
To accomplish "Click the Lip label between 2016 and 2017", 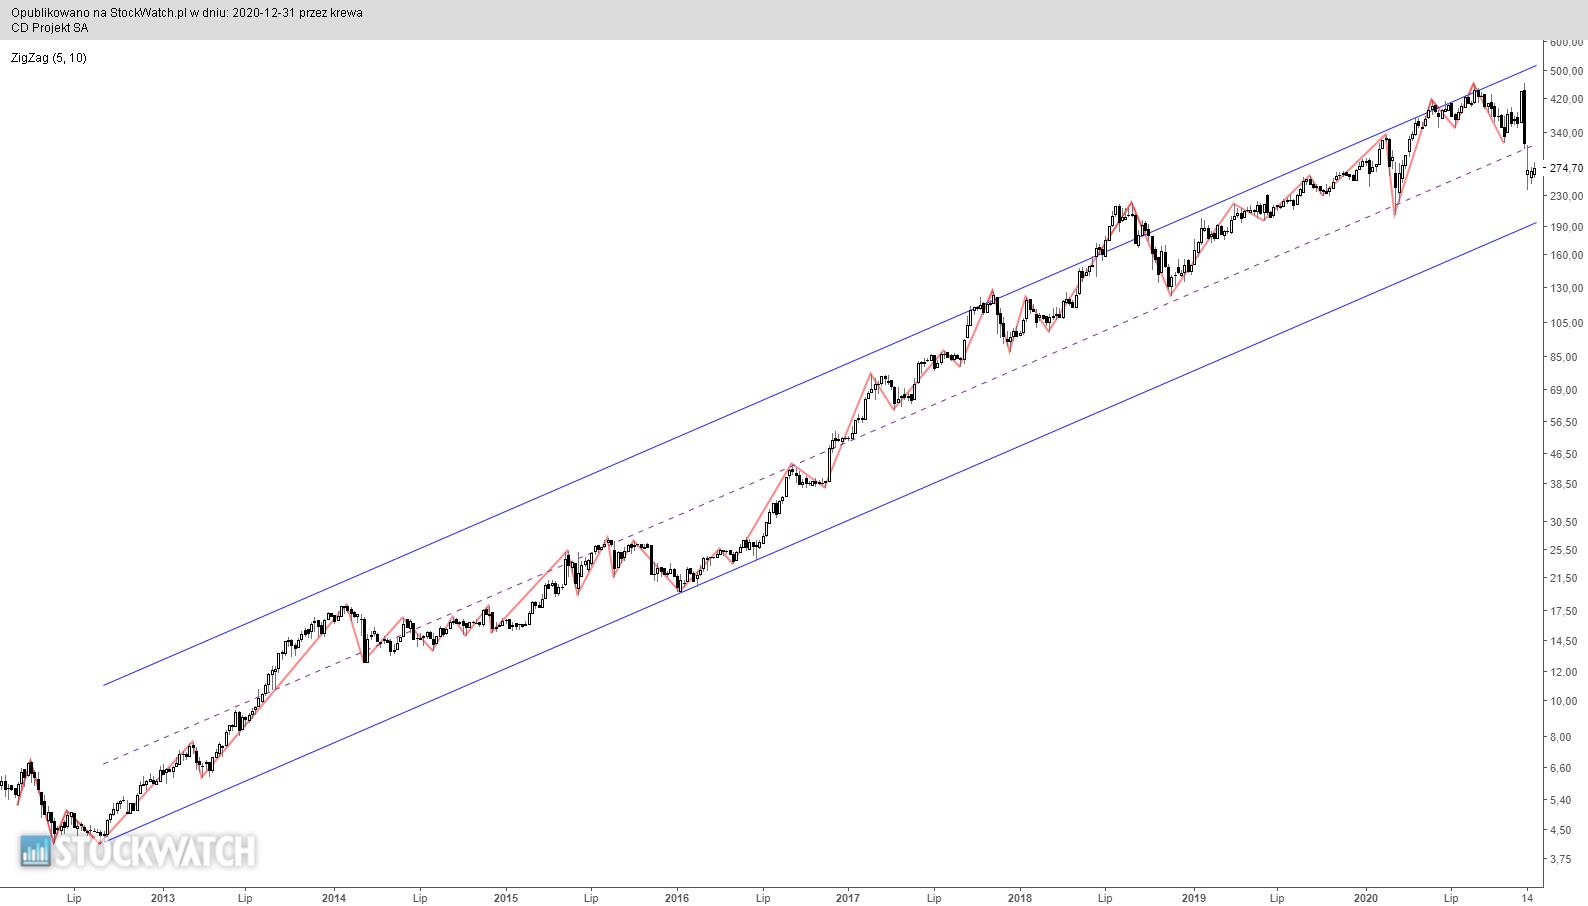I will tap(763, 898).
